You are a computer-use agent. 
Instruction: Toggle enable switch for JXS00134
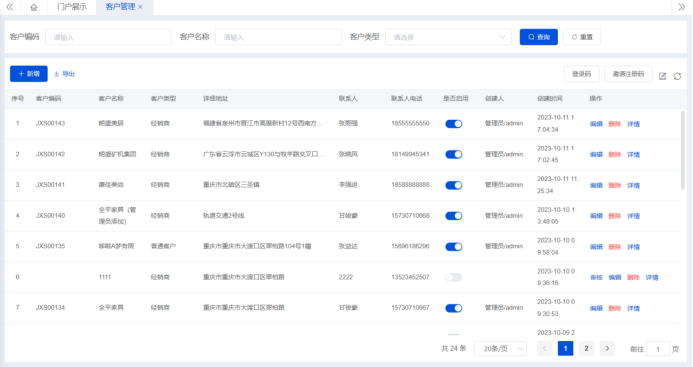click(x=453, y=308)
